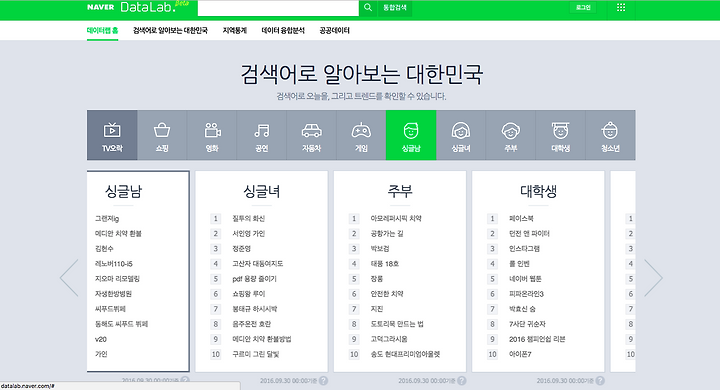Open keyword 박보검 in 주부 list

coord(380,249)
